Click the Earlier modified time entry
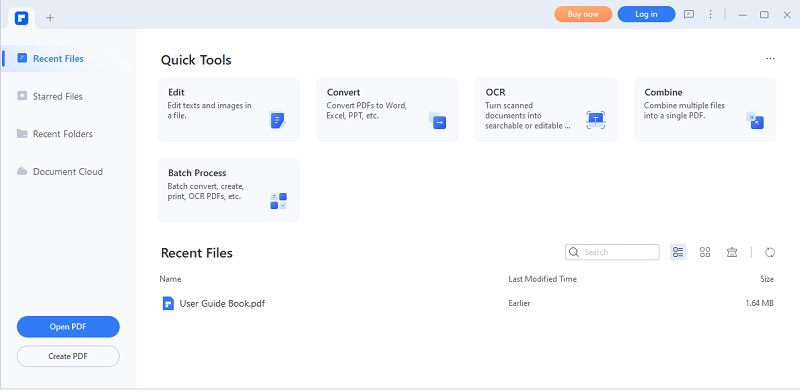800x392 pixels. click(519, 303)
